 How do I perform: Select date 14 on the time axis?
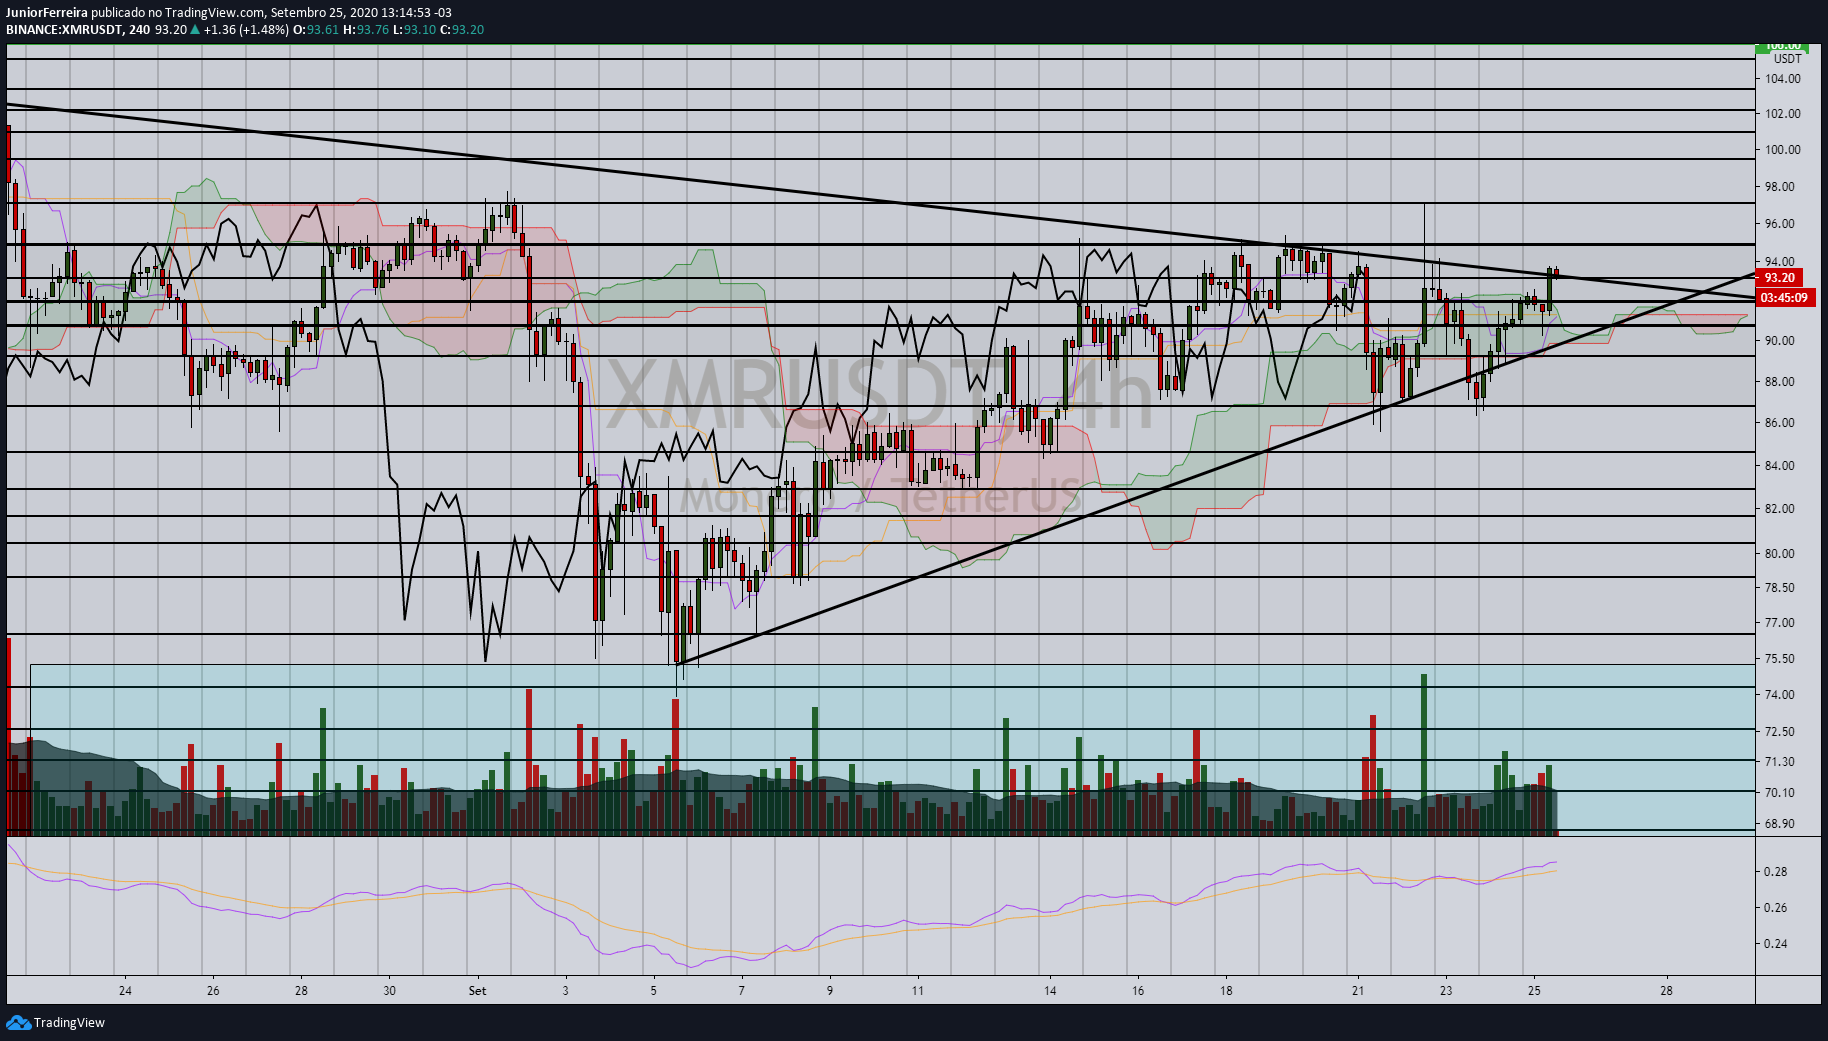(x=1050, y=991)
